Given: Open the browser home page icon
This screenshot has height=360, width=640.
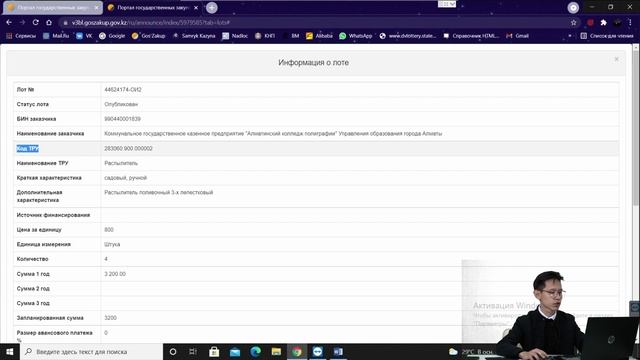Looking at the screenshot, I should [49, 22].
